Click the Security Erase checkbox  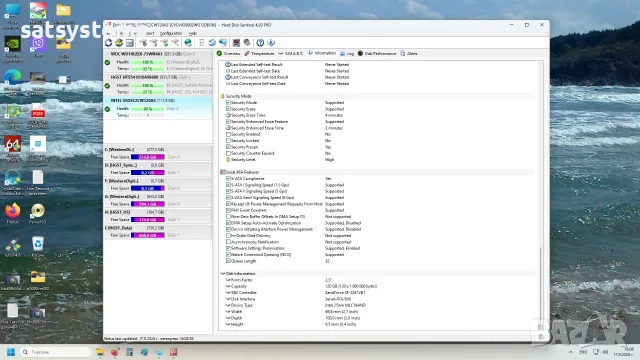point(228,109)
